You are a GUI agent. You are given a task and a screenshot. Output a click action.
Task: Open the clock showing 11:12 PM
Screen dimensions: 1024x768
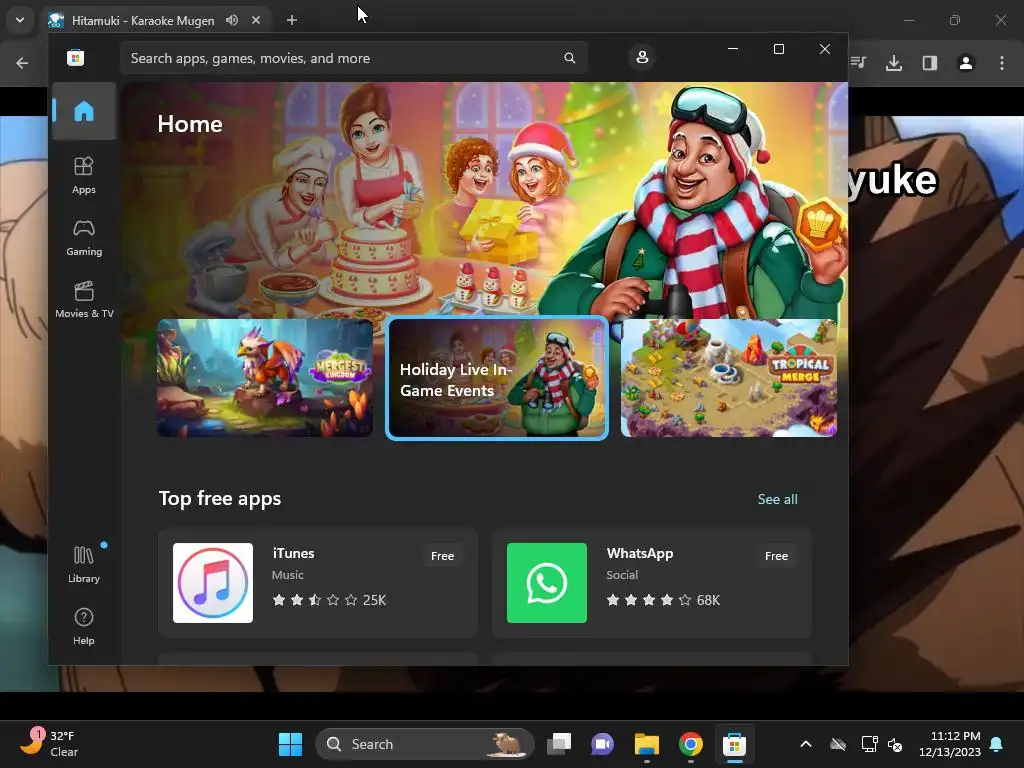[x=950, y=744]
